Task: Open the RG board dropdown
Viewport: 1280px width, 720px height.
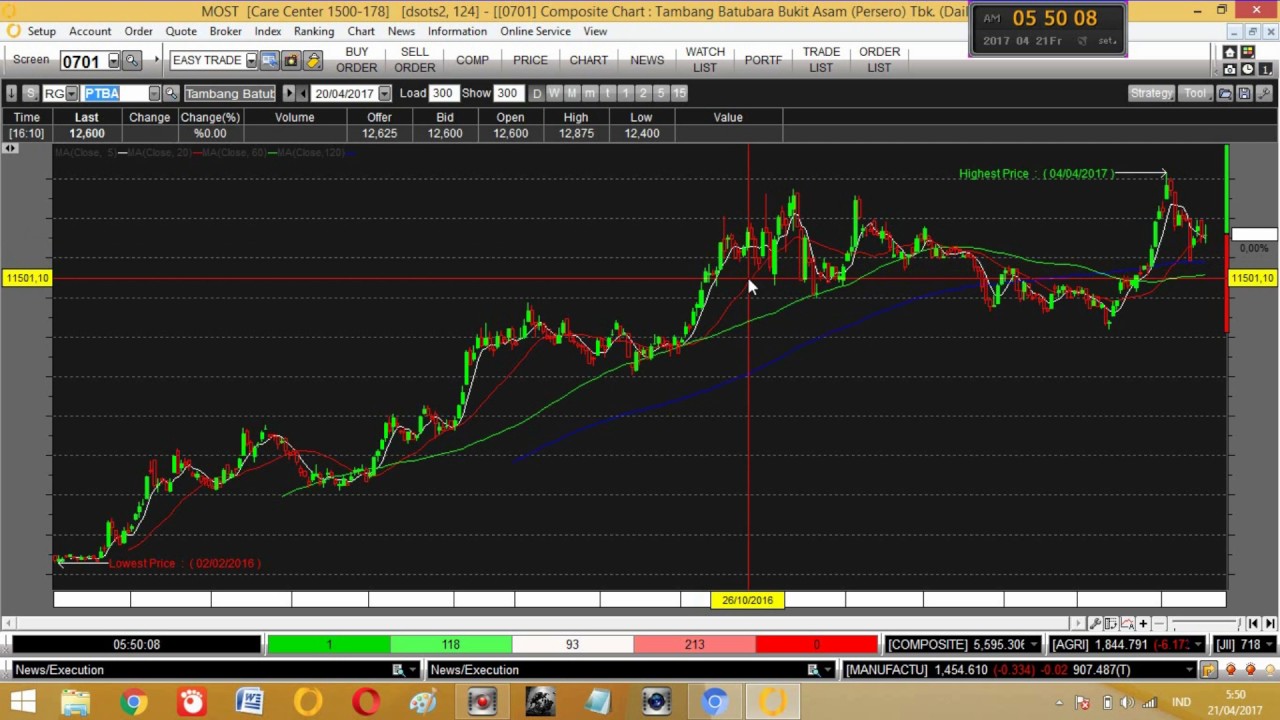Action: [x=71, y=93]
